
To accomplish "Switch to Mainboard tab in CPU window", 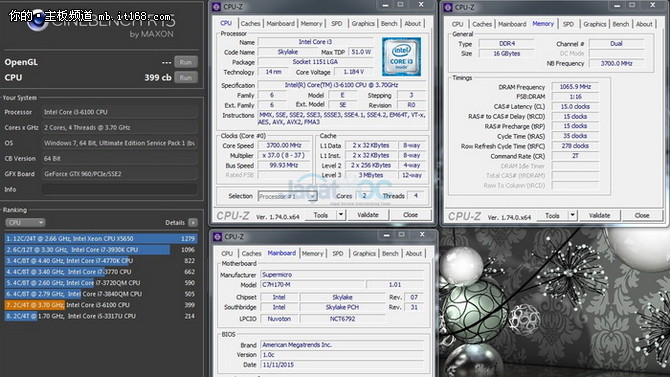I will [280, 24].
